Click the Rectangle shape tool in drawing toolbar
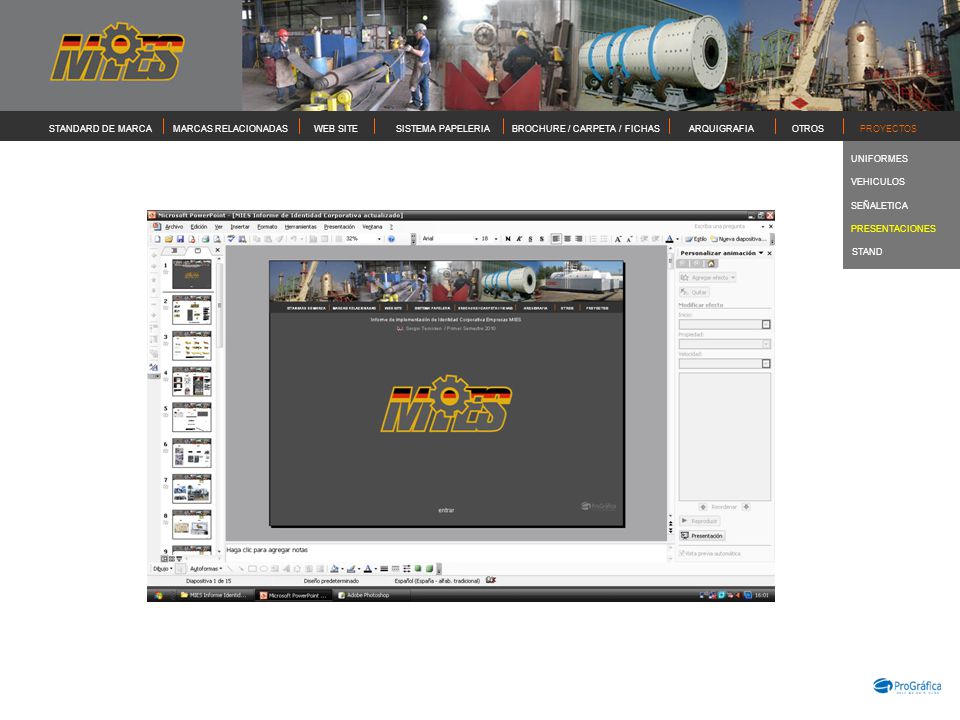This screenshot has width=960, height=720. 252,569
